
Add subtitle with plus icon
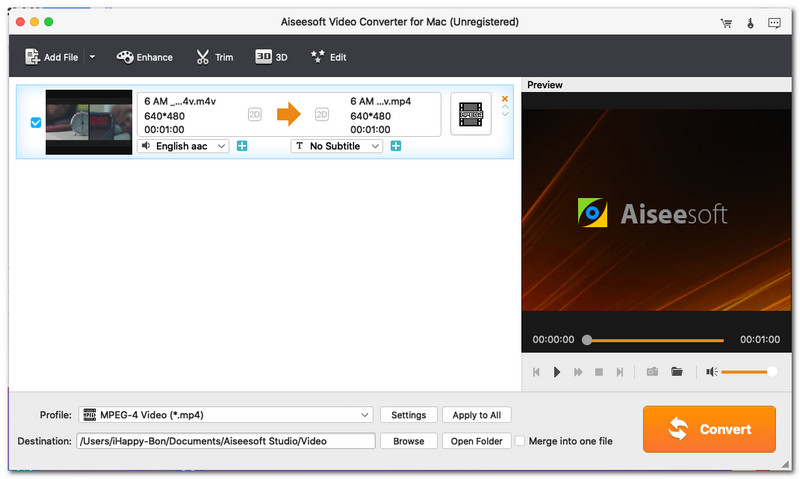click(396, 146)
